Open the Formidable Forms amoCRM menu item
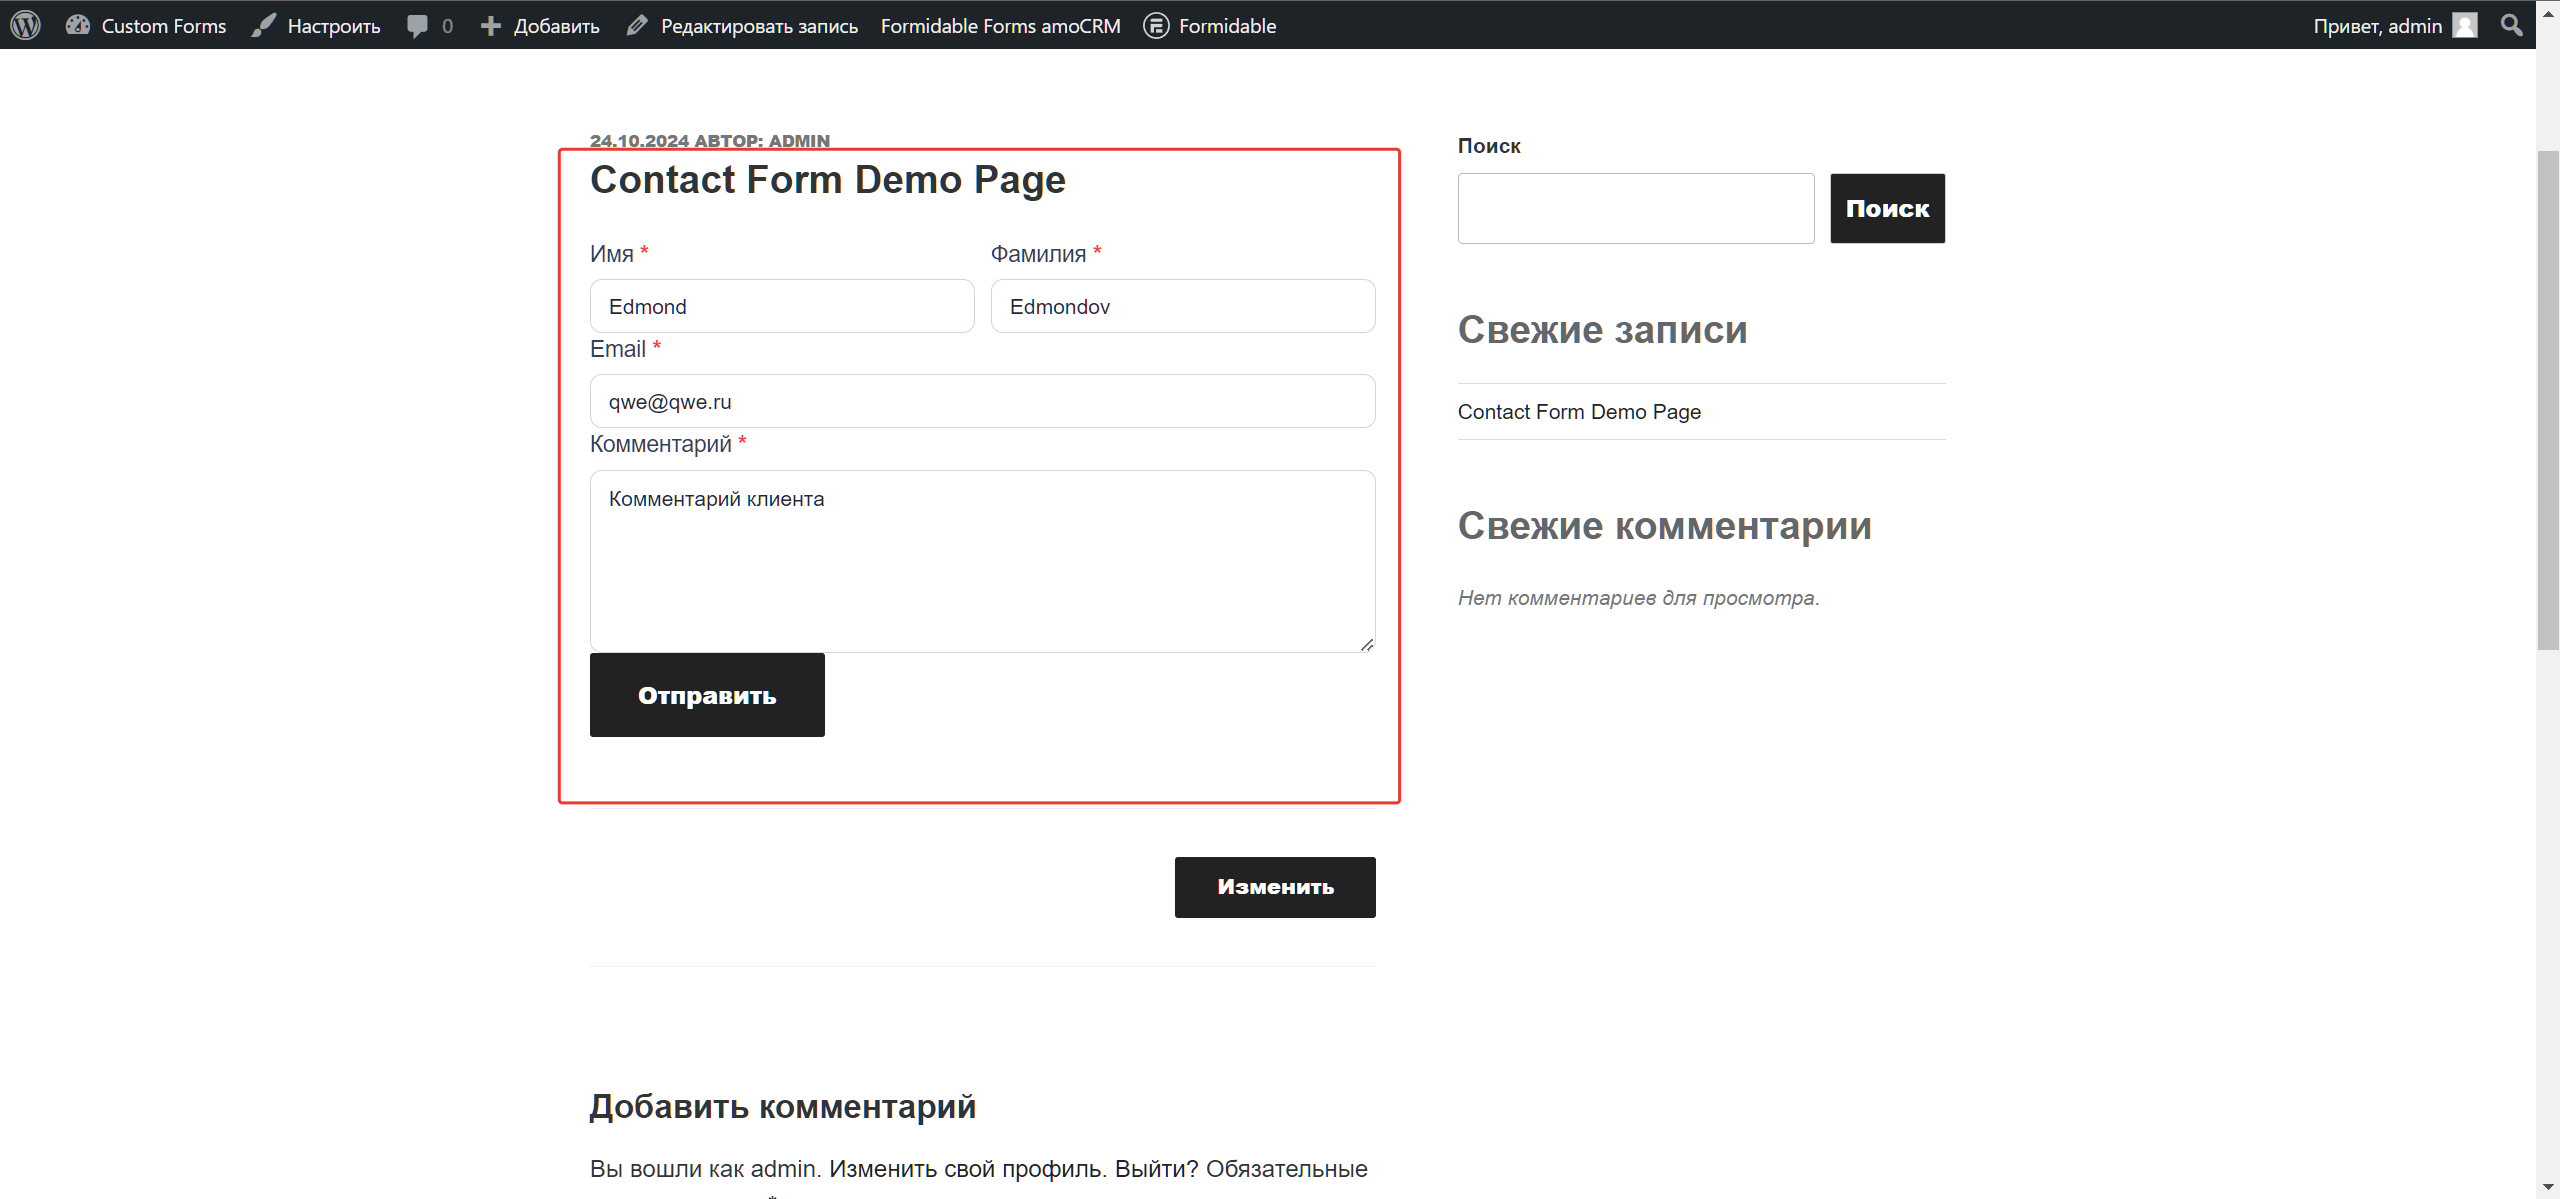 pyautogui.click(x=1000, y=25)
